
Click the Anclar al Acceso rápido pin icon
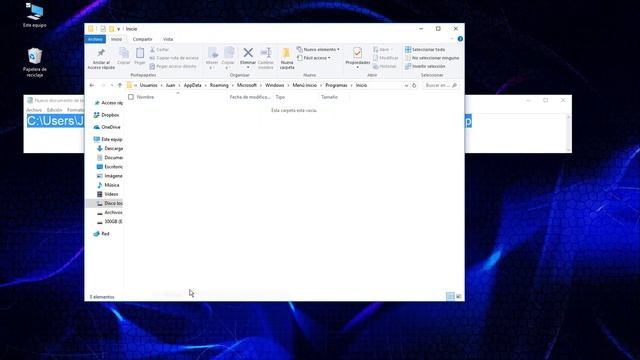[101, 53]
